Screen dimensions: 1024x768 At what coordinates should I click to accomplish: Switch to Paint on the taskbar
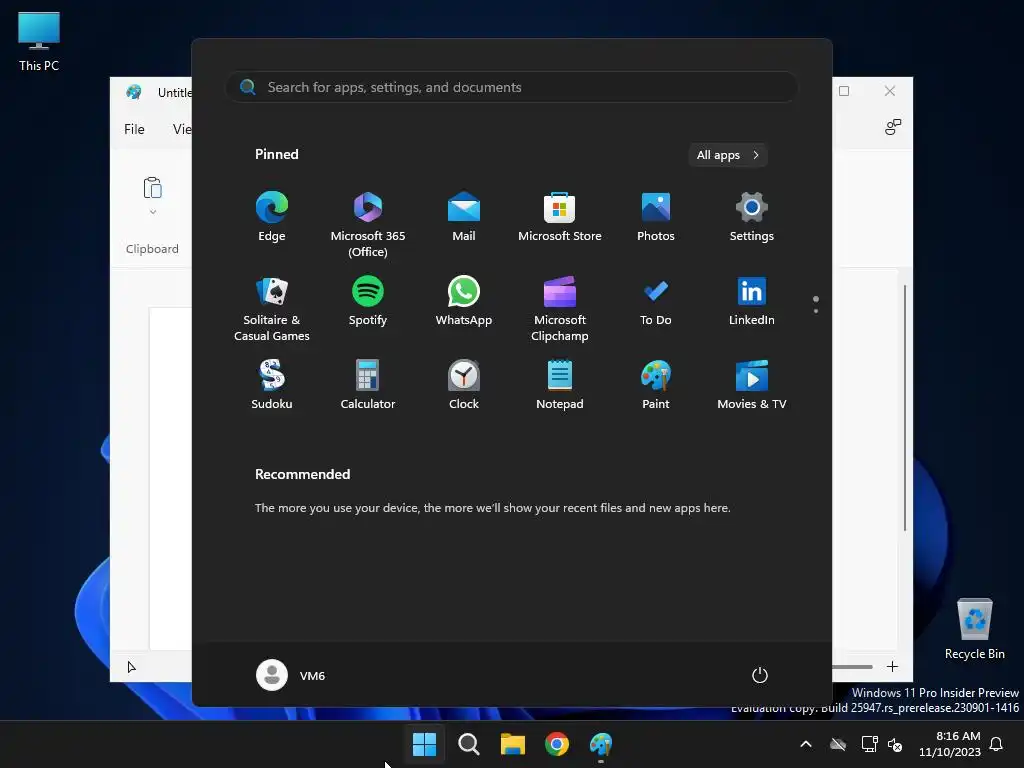(601, 744)
